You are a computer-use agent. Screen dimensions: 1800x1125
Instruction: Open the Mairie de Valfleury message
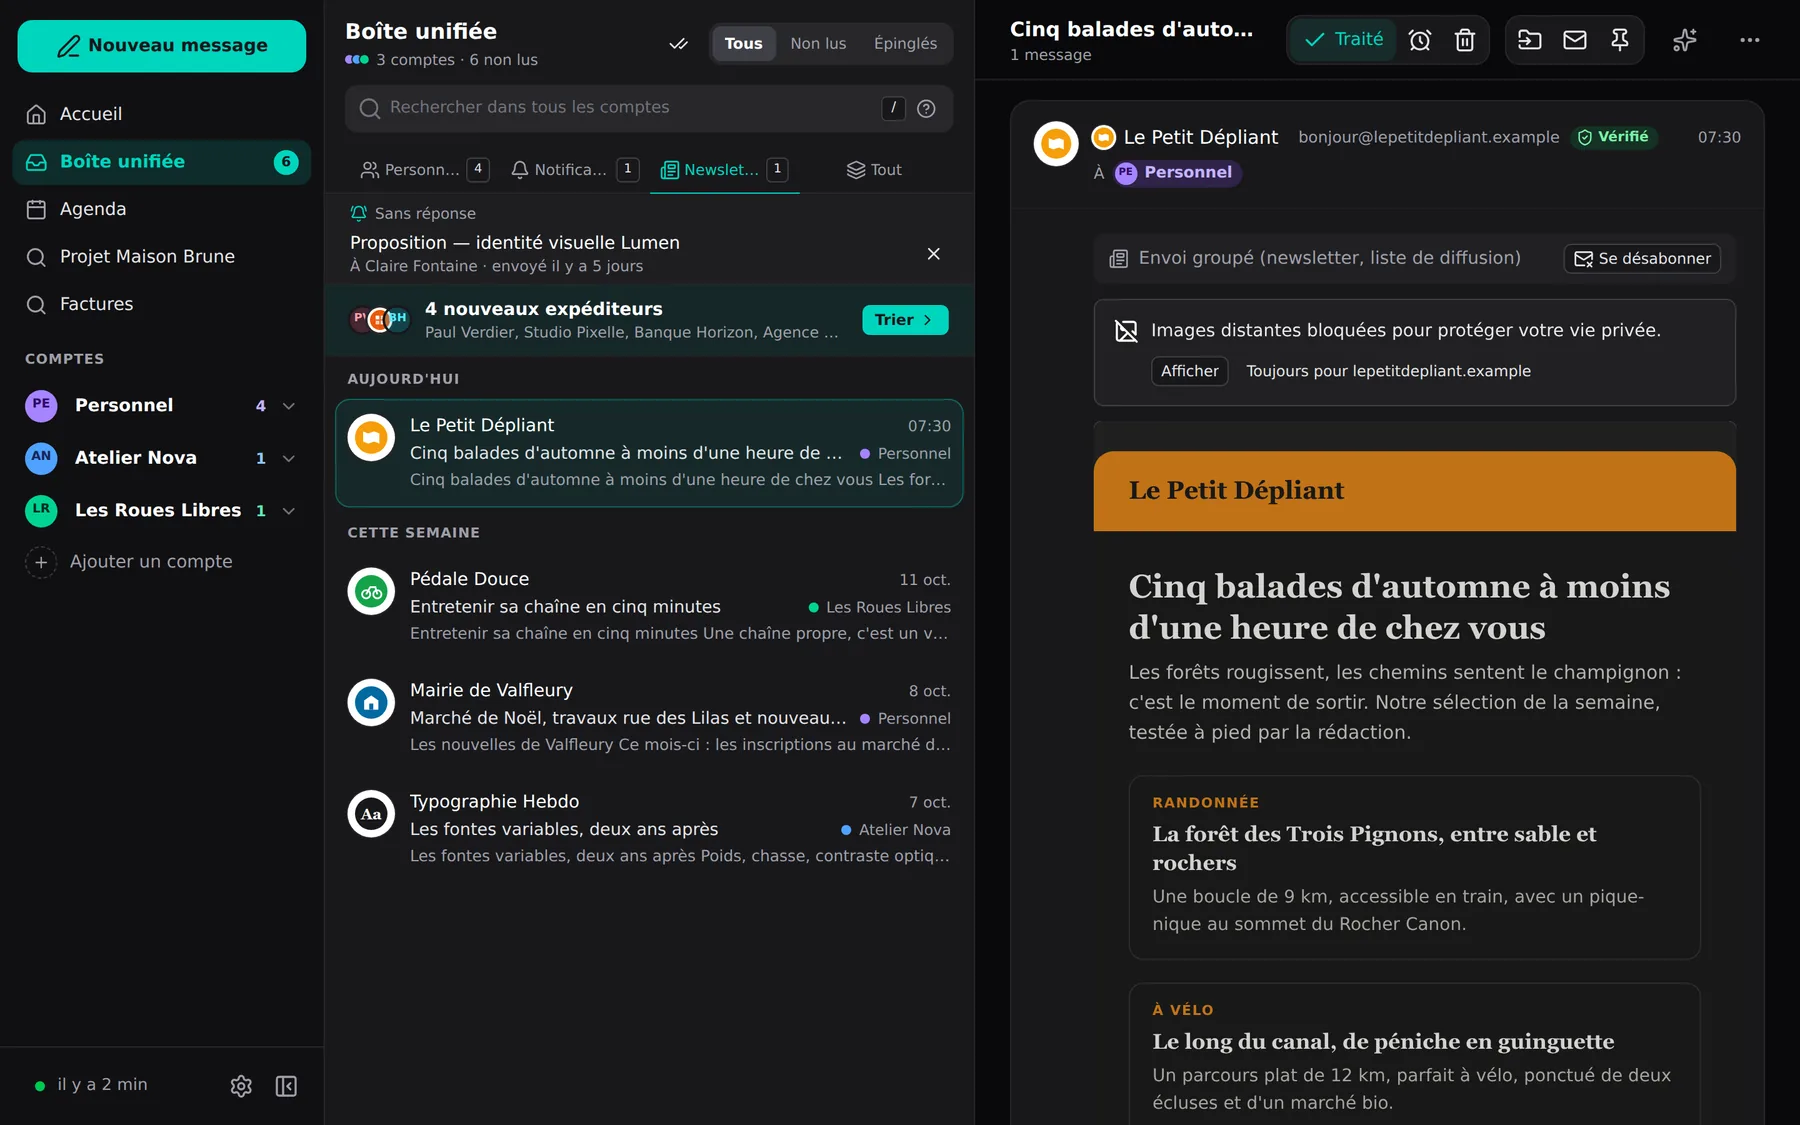(x=649, y=717)
